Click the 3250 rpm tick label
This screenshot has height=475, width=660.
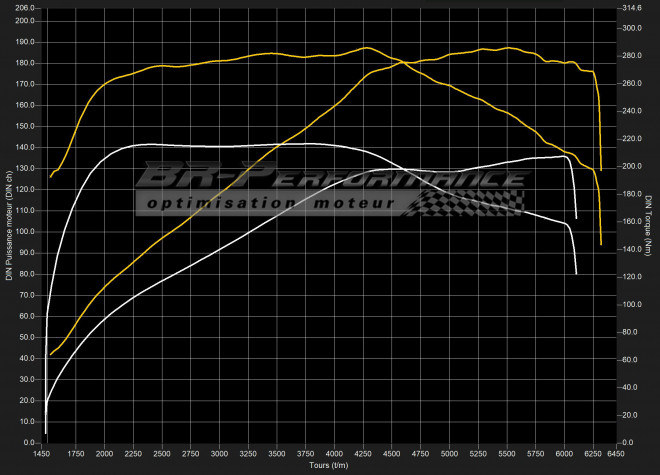click(248, 453)
